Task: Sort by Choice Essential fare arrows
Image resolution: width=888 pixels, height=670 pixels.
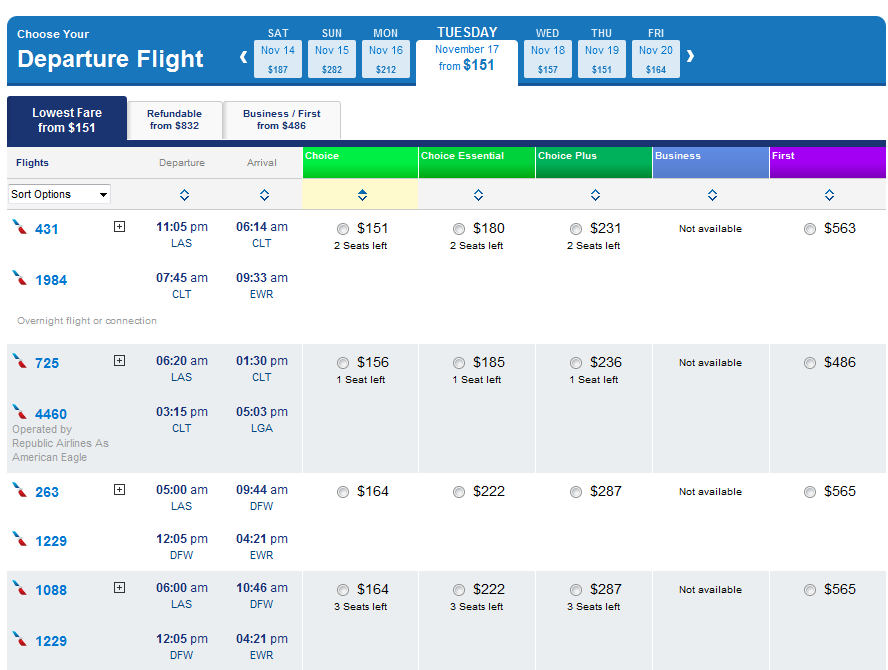Action: pos(478,195)
